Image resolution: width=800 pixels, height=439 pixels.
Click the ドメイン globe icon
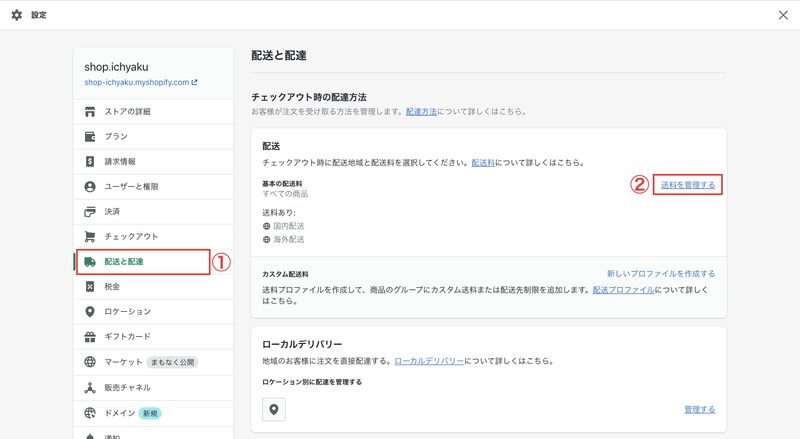tap(90, 413)
